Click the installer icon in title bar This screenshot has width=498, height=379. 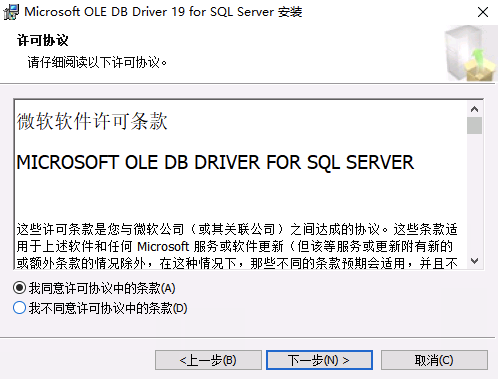click(x=11, y=12)
